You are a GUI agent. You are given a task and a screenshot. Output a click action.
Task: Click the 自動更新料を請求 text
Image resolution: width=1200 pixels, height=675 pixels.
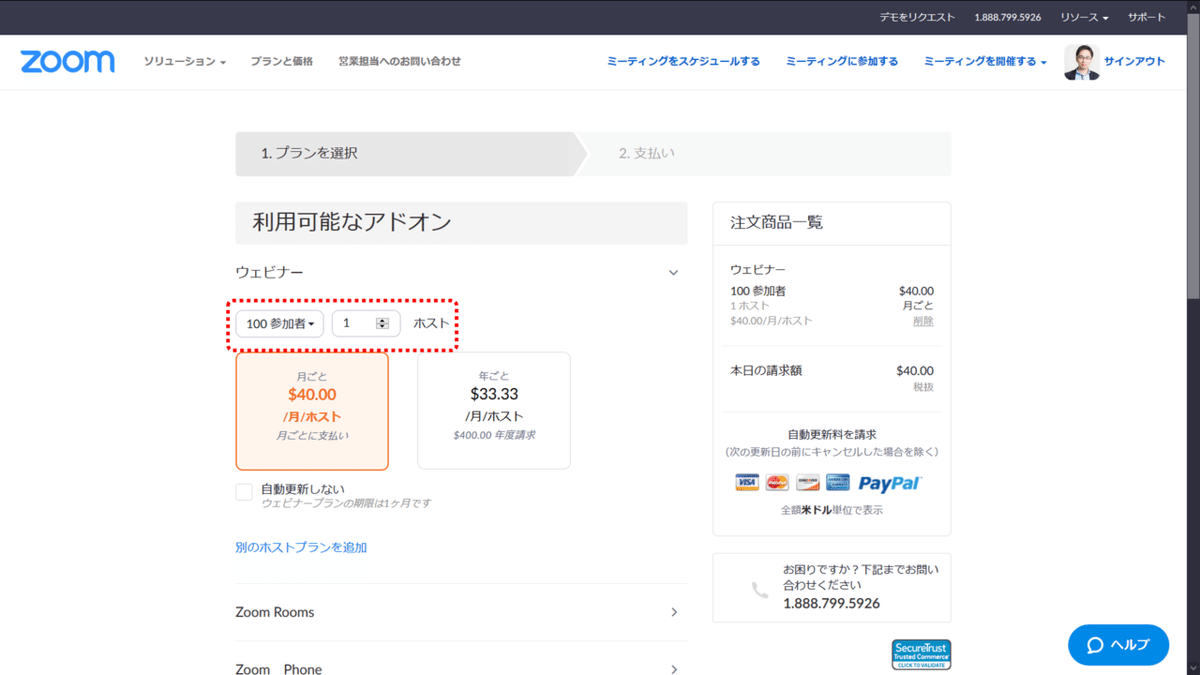point(832,435)
